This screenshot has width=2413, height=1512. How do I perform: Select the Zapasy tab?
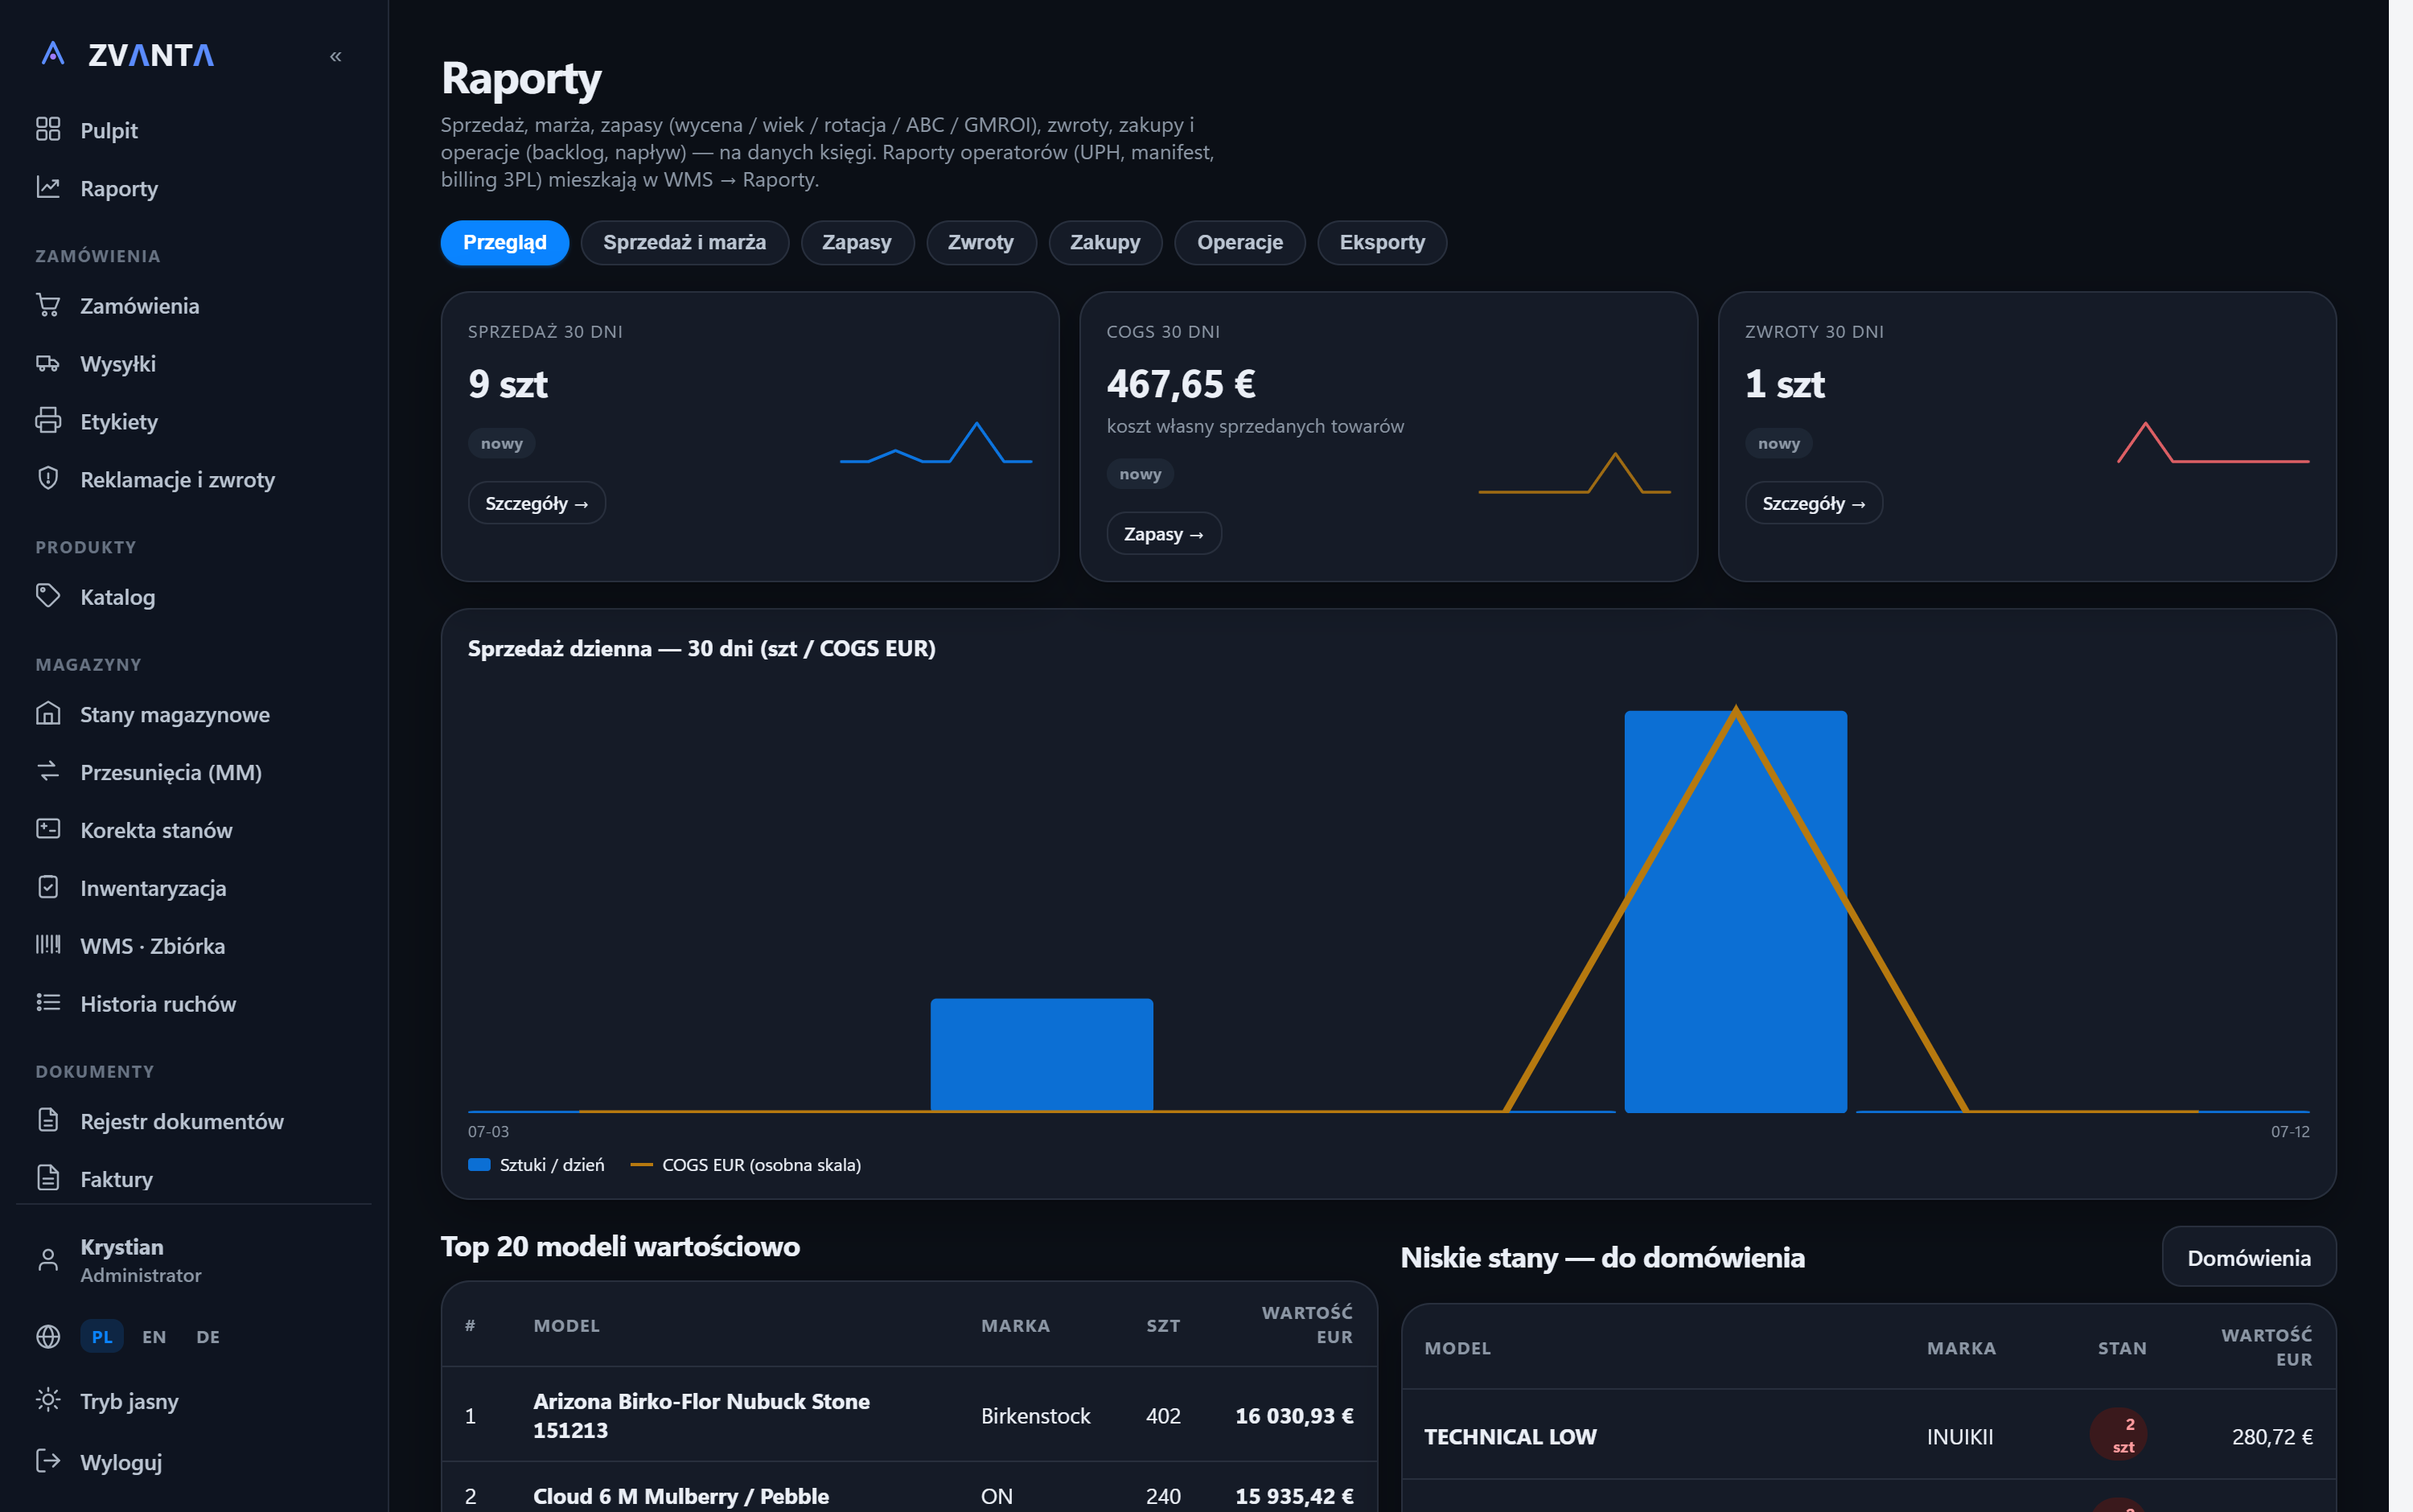tap(857, 242)
